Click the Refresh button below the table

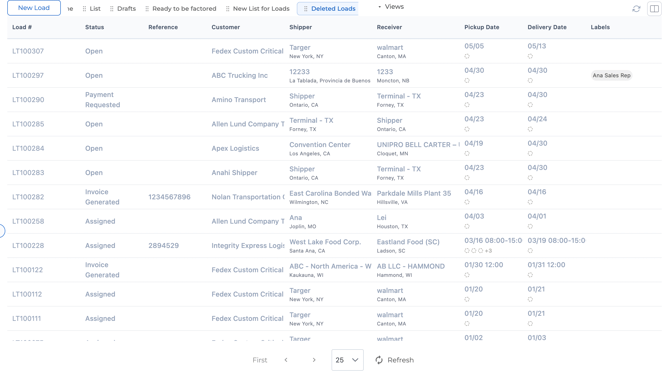click(394, 360)
